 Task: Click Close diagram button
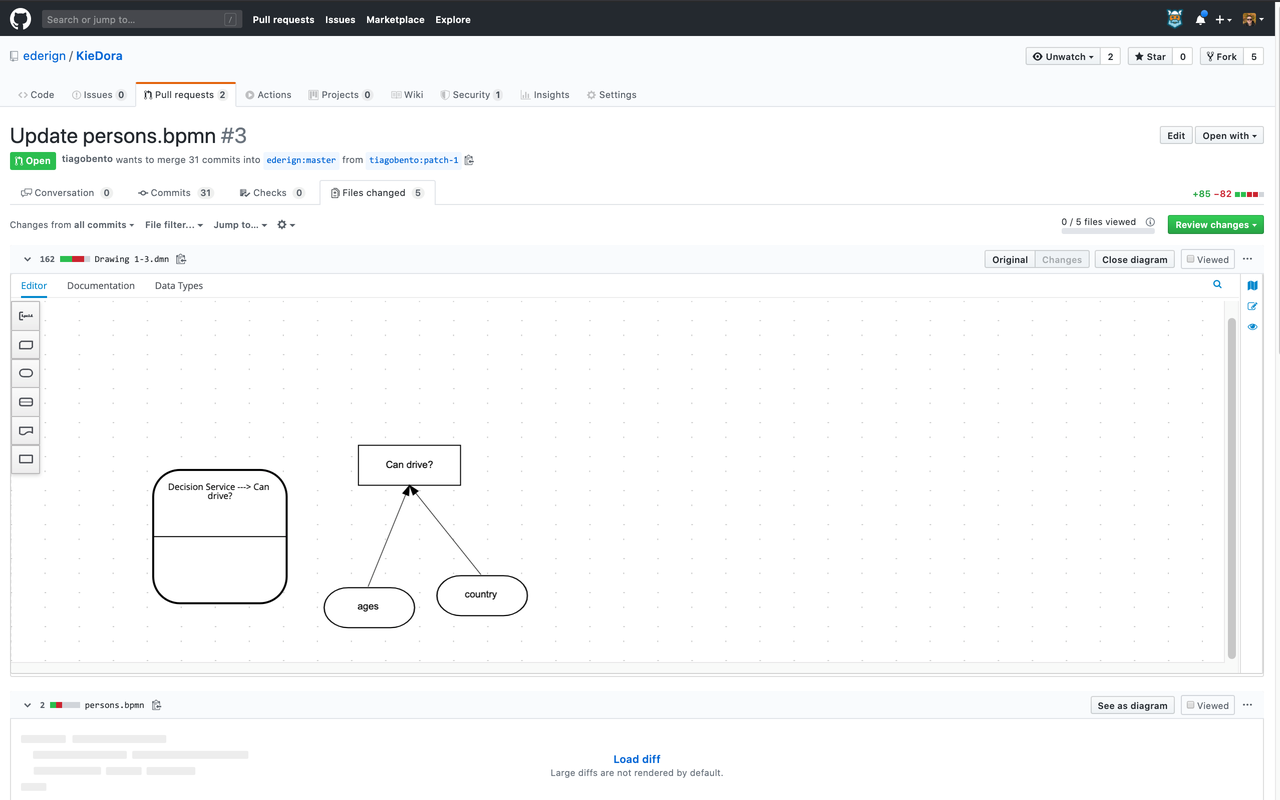coord(1134,259)
